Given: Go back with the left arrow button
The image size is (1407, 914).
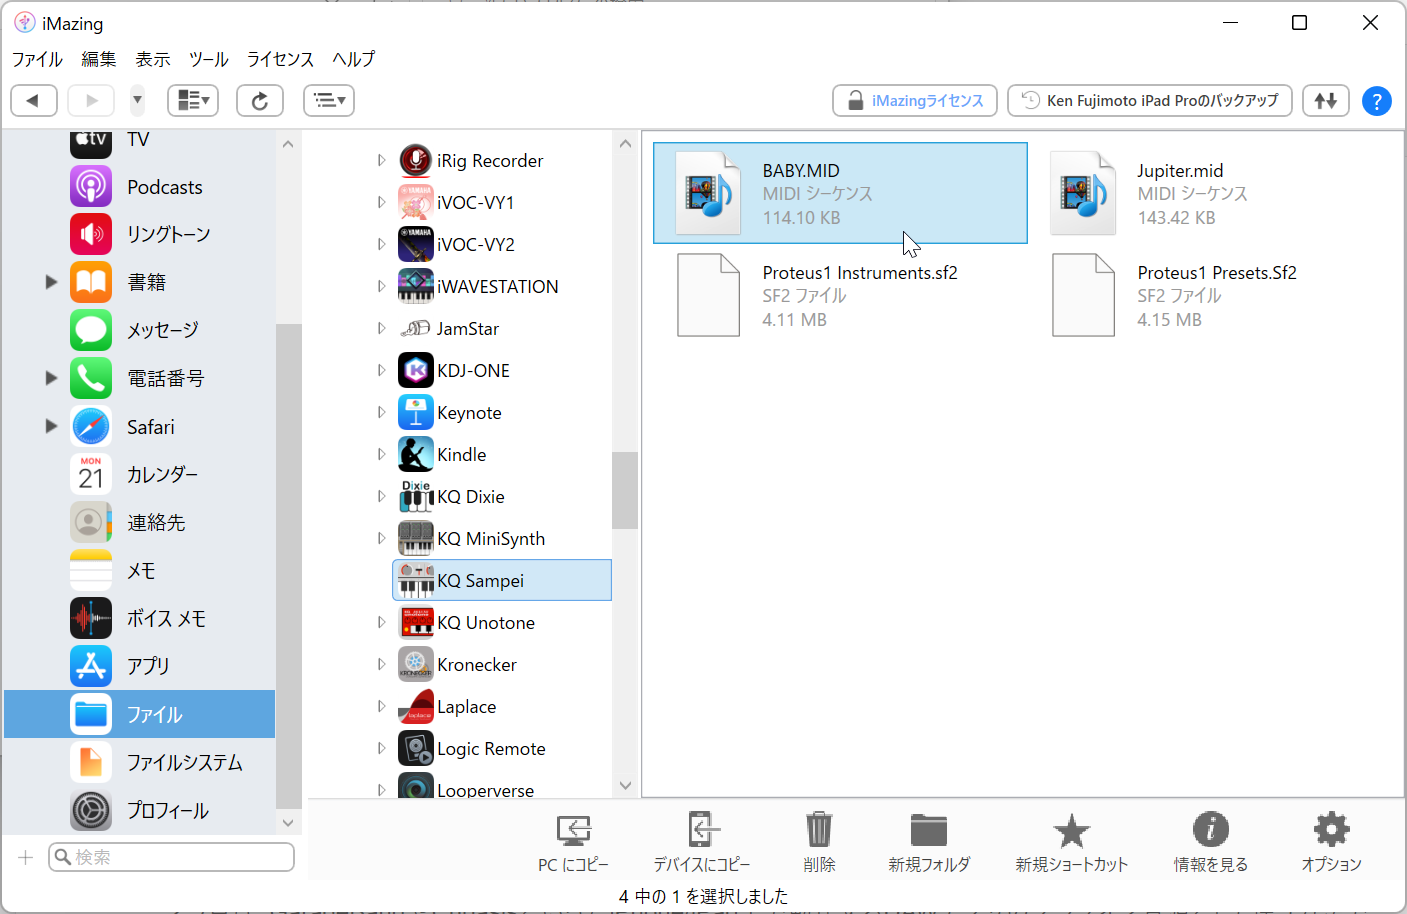Looking at the screenshot, I should click(33, 100).
